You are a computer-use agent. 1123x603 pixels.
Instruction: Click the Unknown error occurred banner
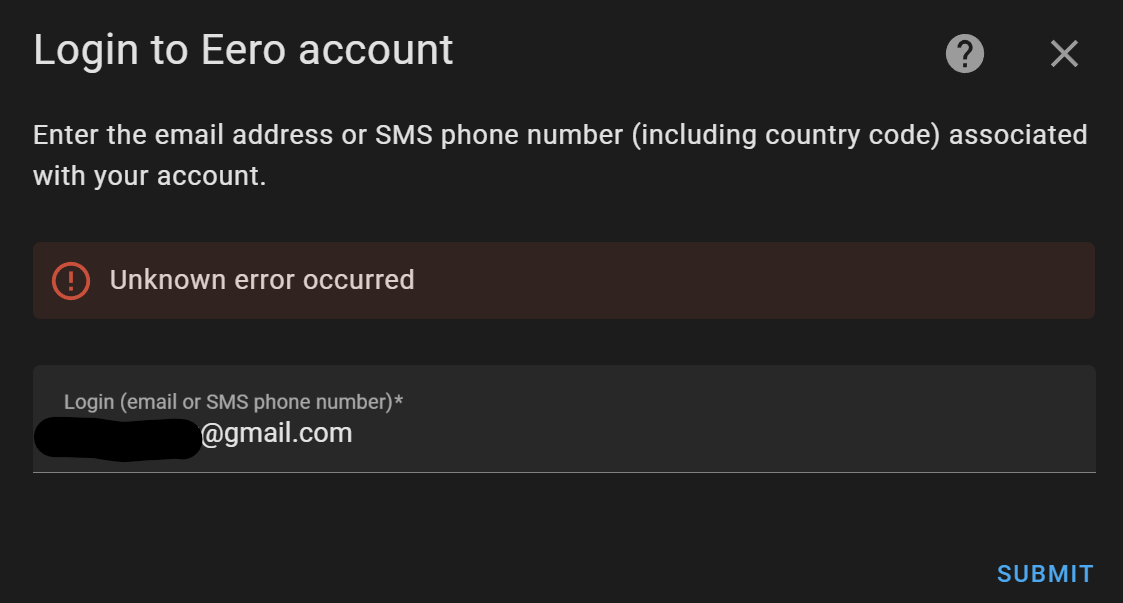tap(560, 281)
